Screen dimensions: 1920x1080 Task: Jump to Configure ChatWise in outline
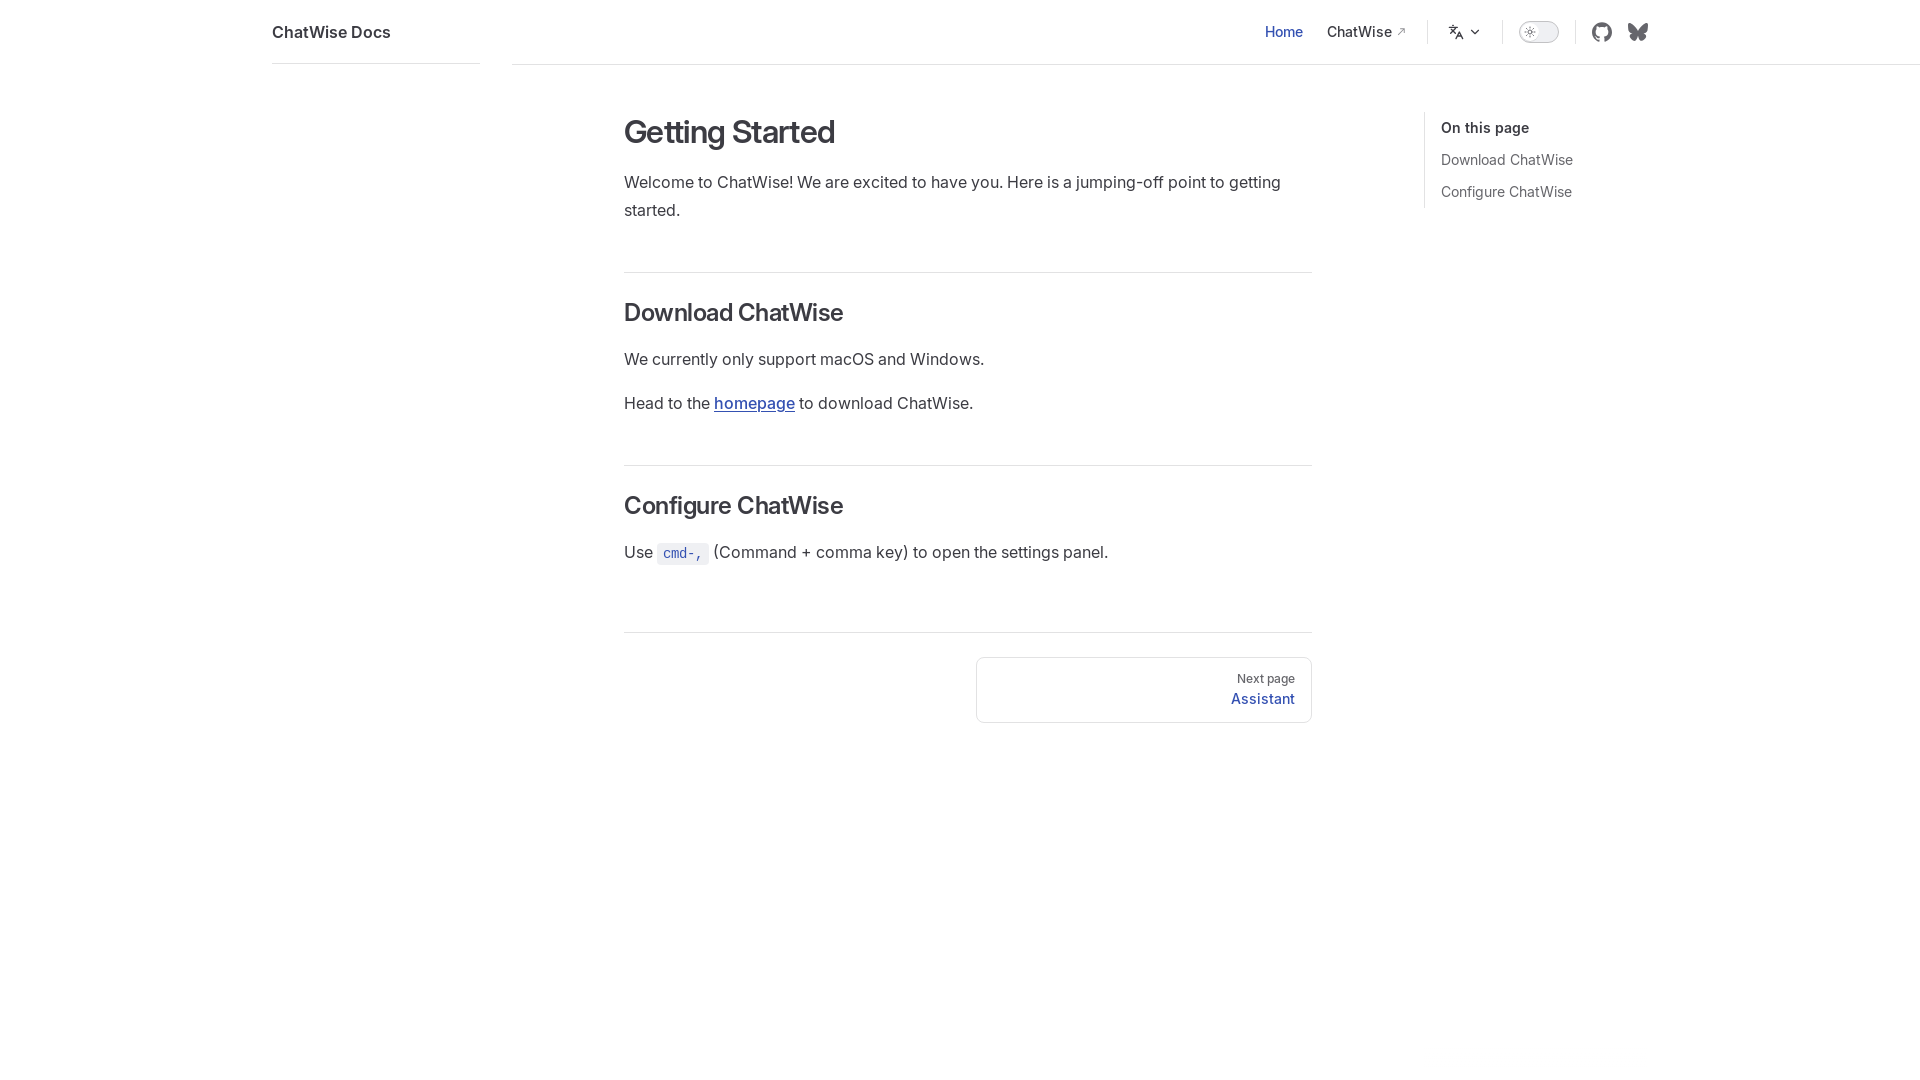[1506, 192]
